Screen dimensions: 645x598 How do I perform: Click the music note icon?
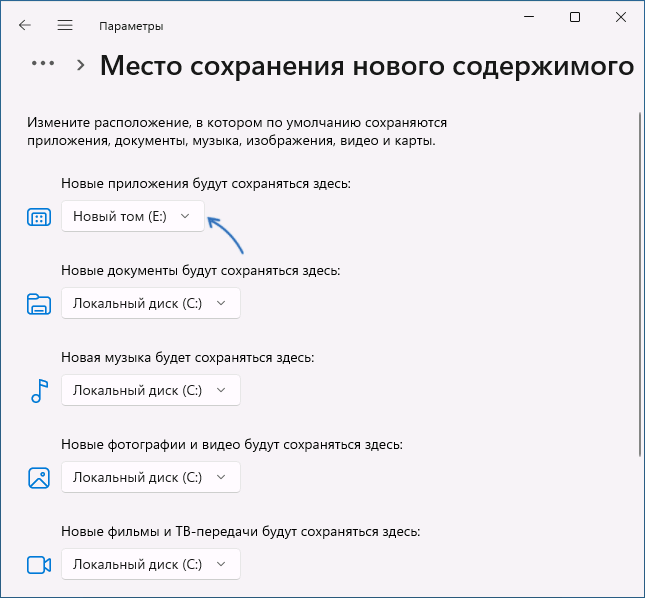pos(40,391)
